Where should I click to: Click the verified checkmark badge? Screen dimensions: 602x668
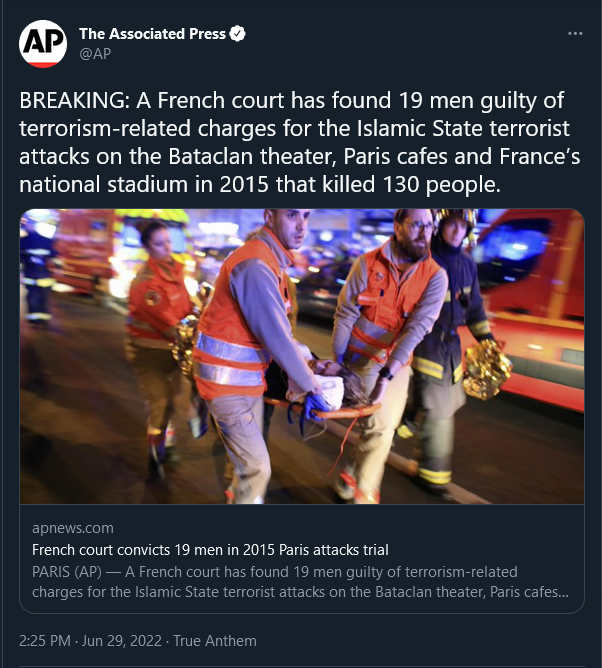point(237,34)
